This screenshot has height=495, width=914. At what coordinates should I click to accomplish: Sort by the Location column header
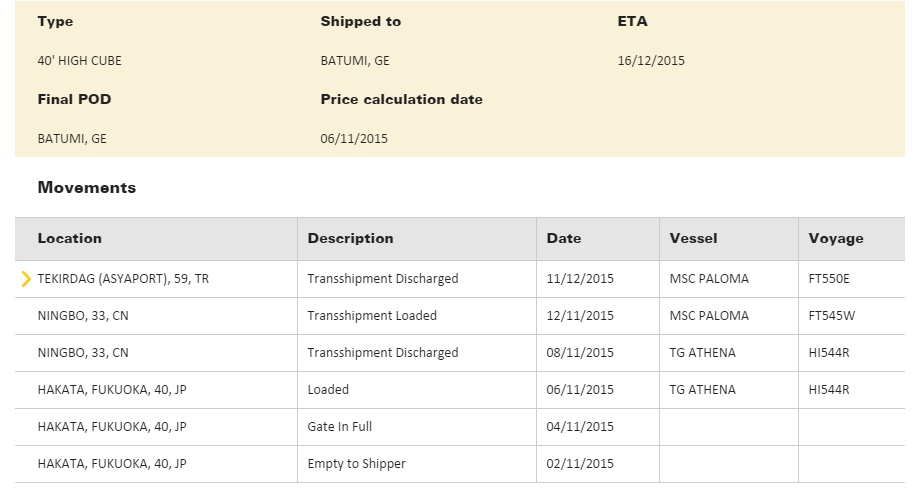(x=70, y=238)
